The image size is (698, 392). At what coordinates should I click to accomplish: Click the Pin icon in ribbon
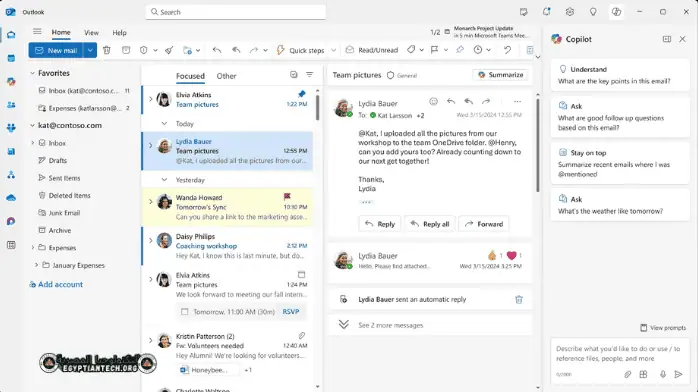460,50
